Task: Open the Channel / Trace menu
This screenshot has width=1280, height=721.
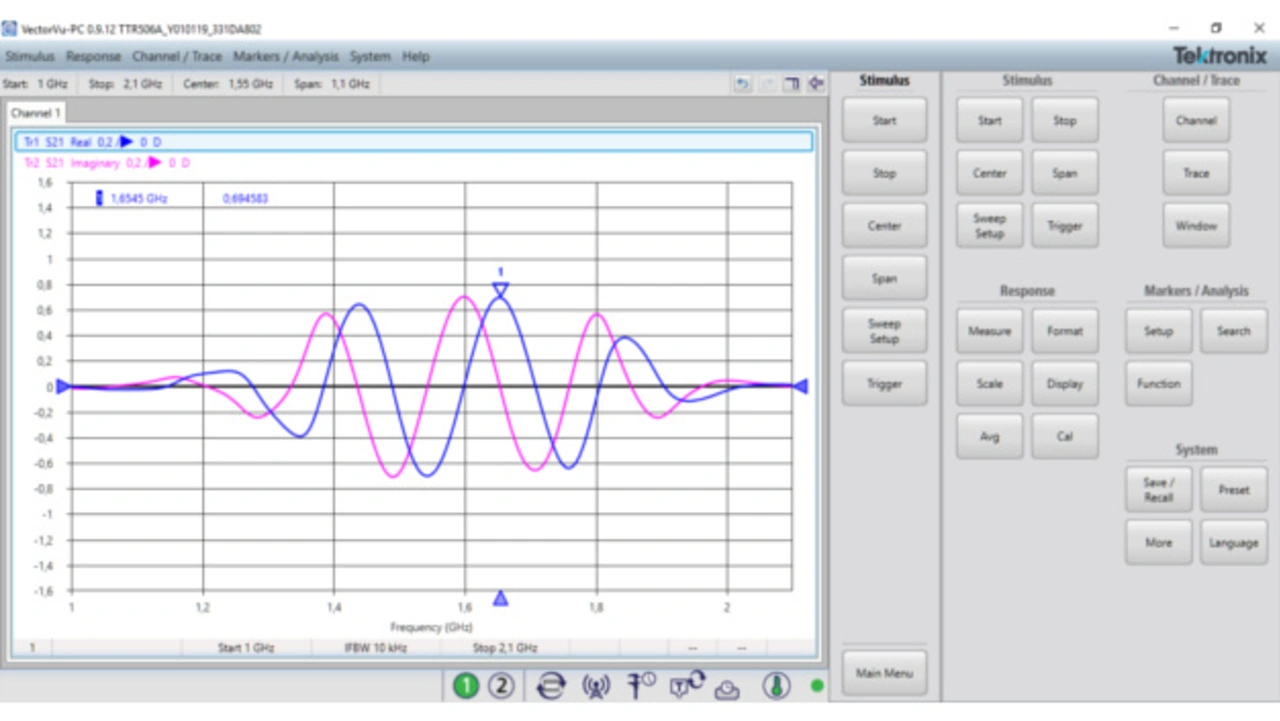Action: pyautogui.click(x=177, y=57)
